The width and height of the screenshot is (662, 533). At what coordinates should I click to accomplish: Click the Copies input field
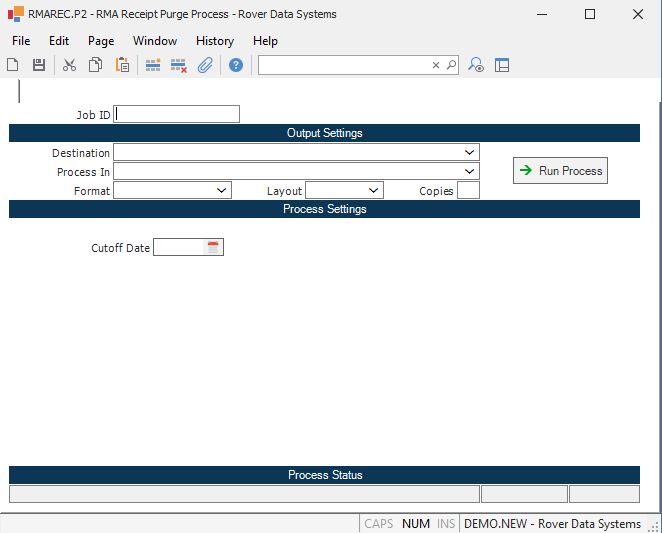click(468, 190)
